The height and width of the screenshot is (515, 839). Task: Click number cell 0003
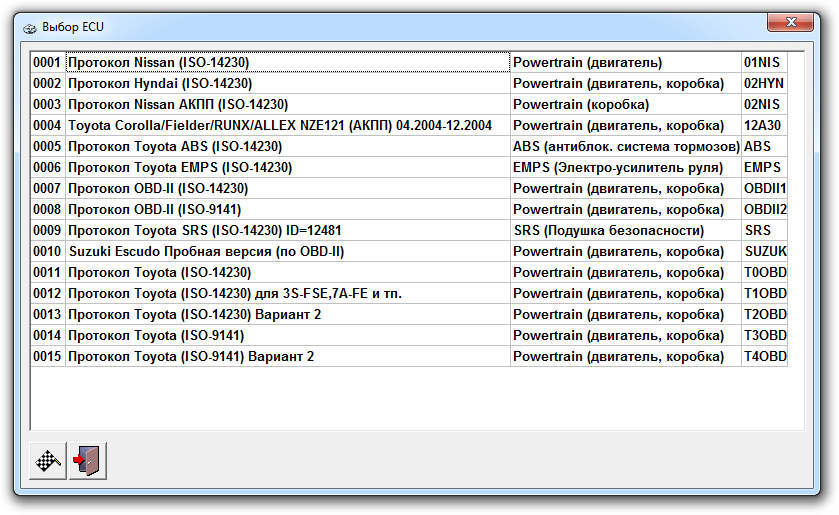pos(48,104)
